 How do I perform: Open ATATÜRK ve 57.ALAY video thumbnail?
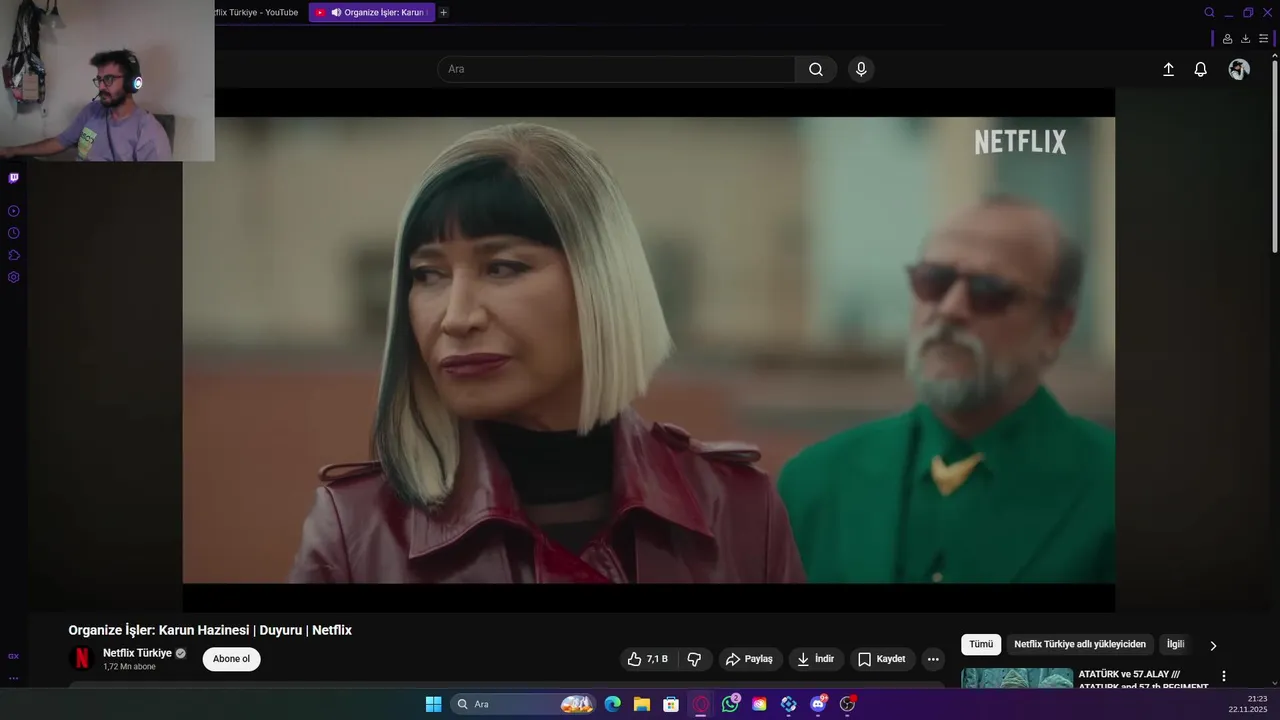point(1017,679)
